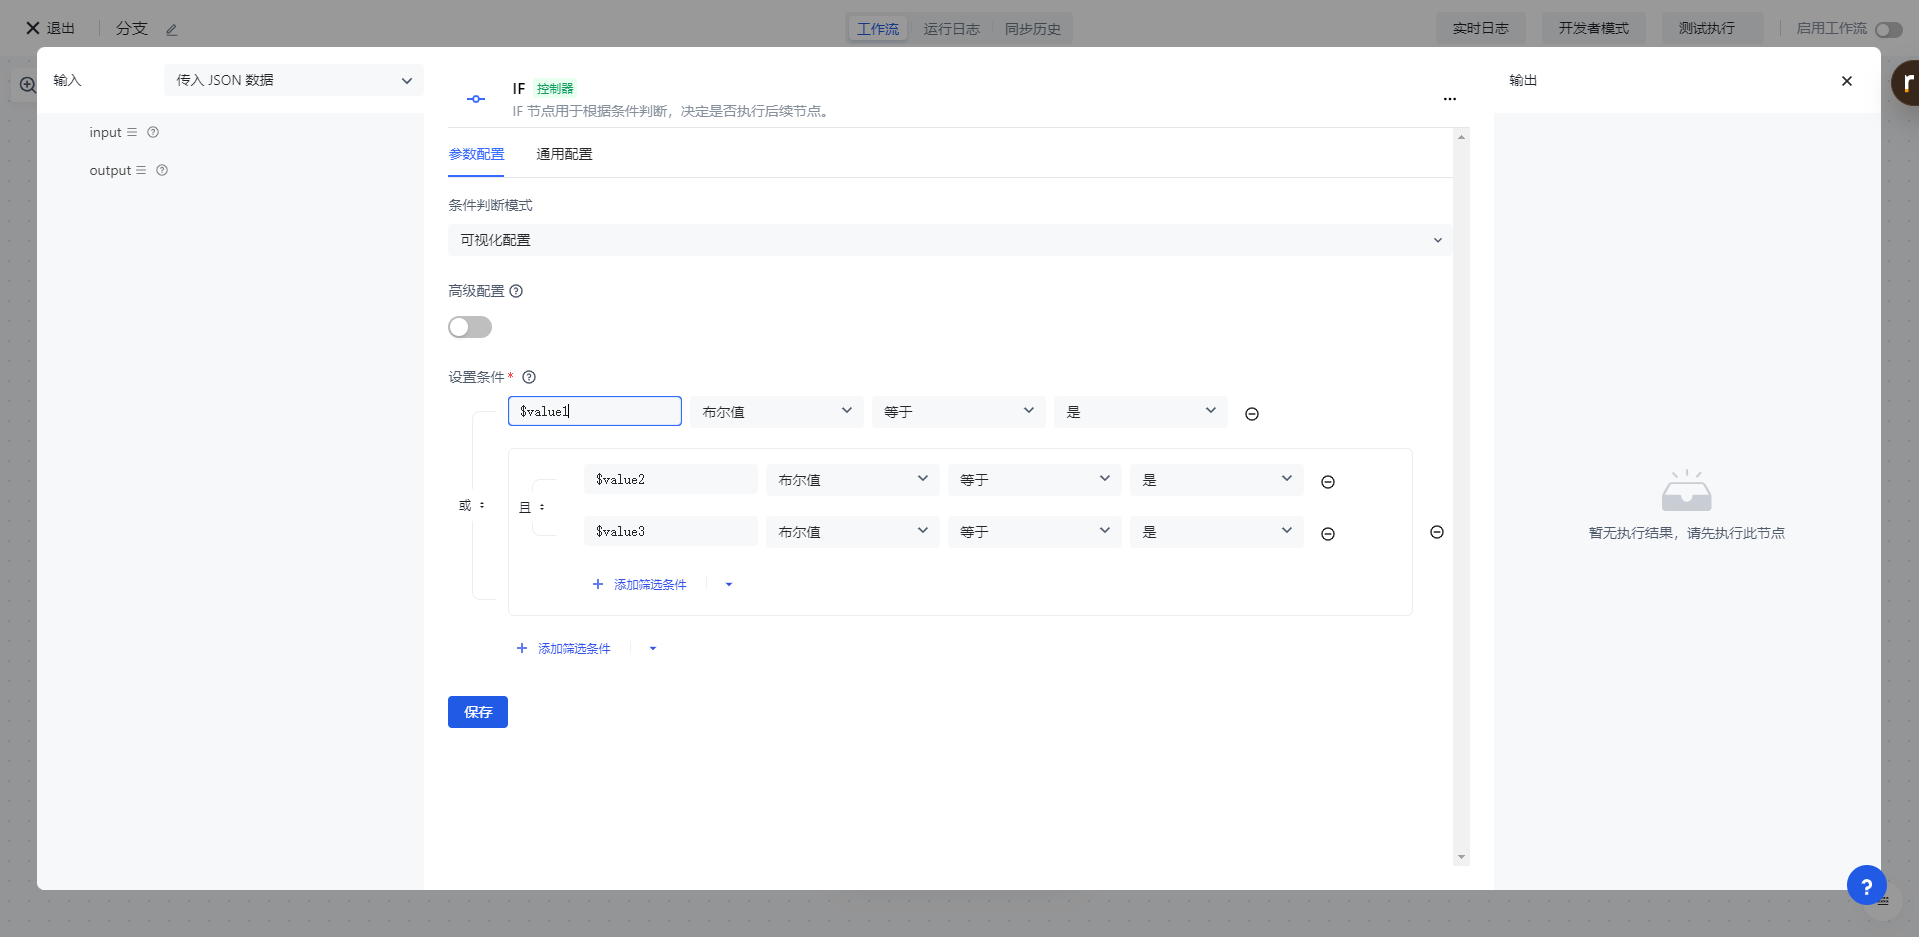Open the IF node more options menu
This screenshot has width=1919, height=937.
coord(1449,99)
